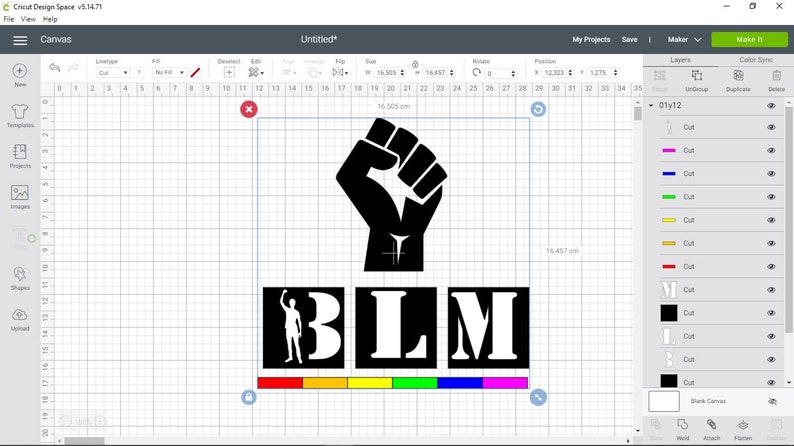Hide the red Cut layer
The height and width of the screenshot is (446, 794).
click(771, 267)
